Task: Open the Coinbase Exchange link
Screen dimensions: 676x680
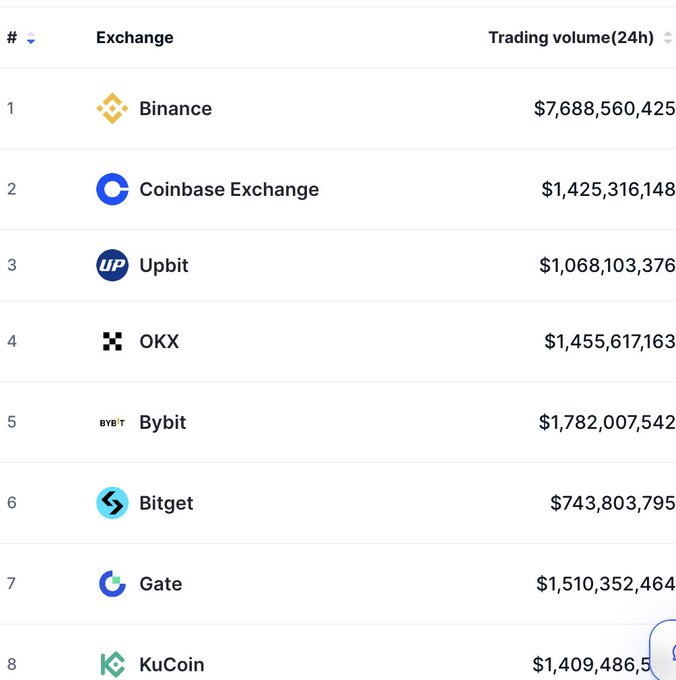Action: point(229,190)
